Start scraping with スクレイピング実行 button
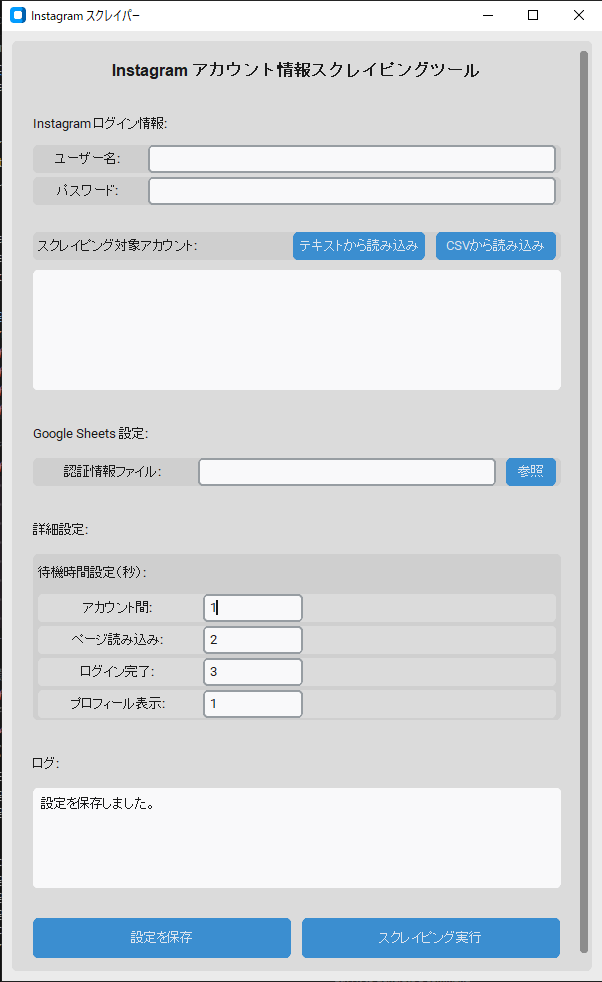The height and width of the screenshot is (982, 602). click(x=430, y=938)
